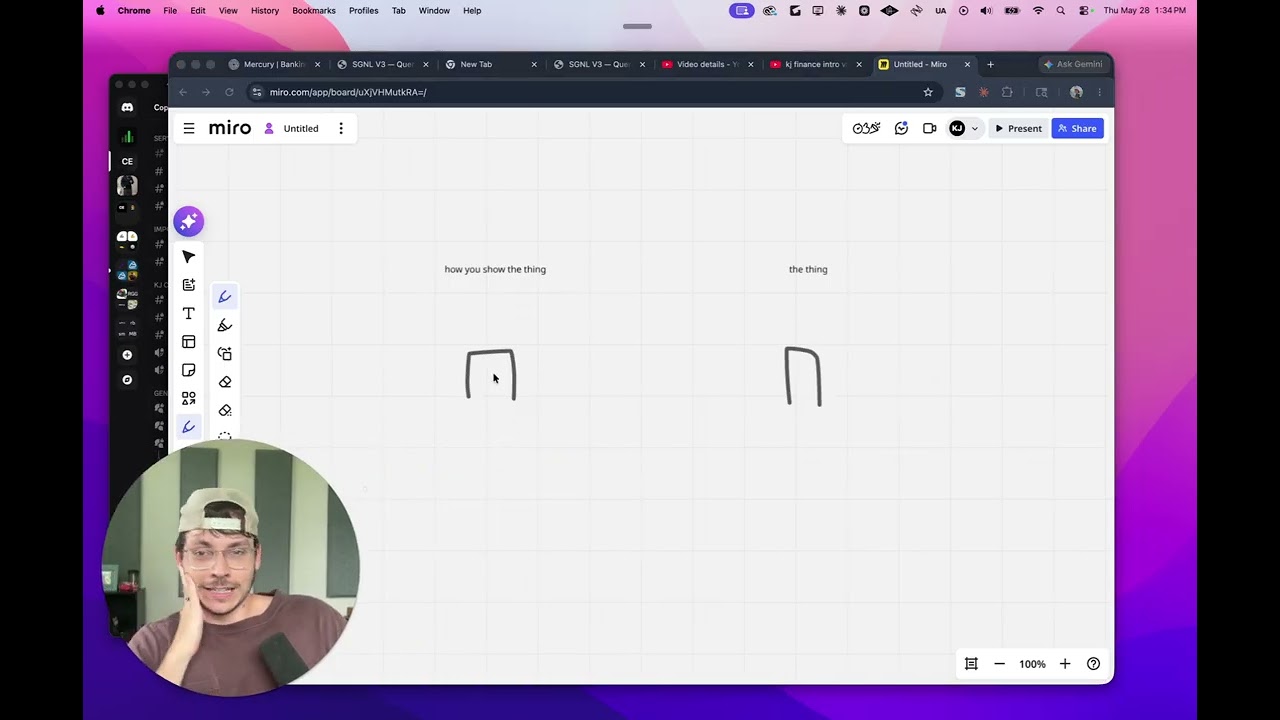Select the eraser tool
Screen dimensions: 1280x720
[x=224, y=382]
